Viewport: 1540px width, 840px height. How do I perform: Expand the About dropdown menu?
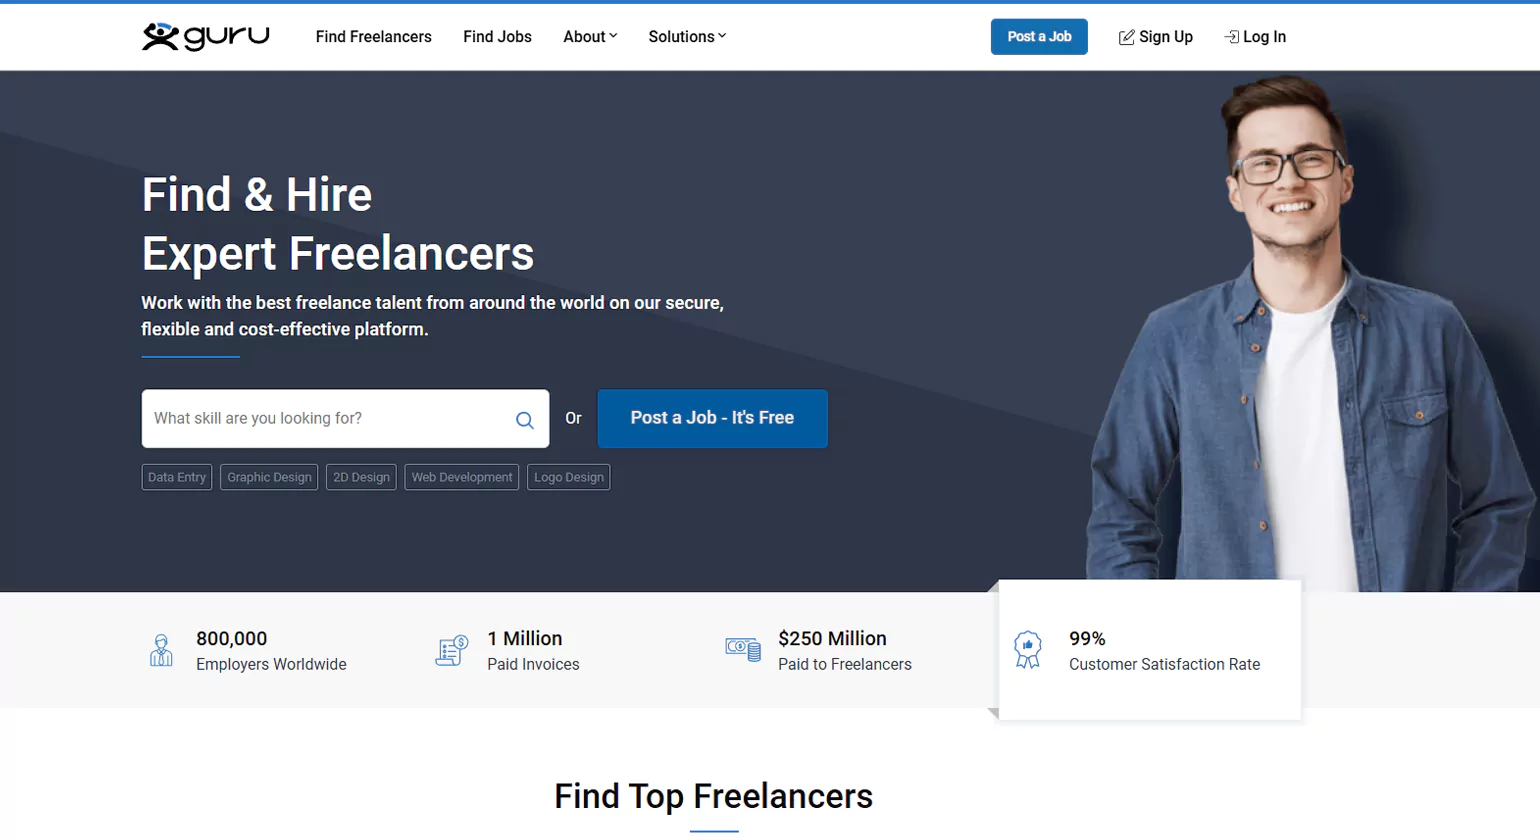(x=590, y=37)
